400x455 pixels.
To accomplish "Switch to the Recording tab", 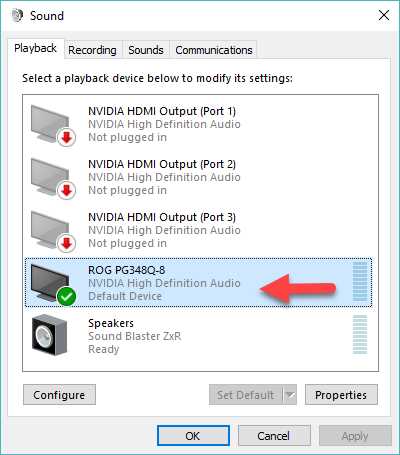I will (x=92, y=50).
